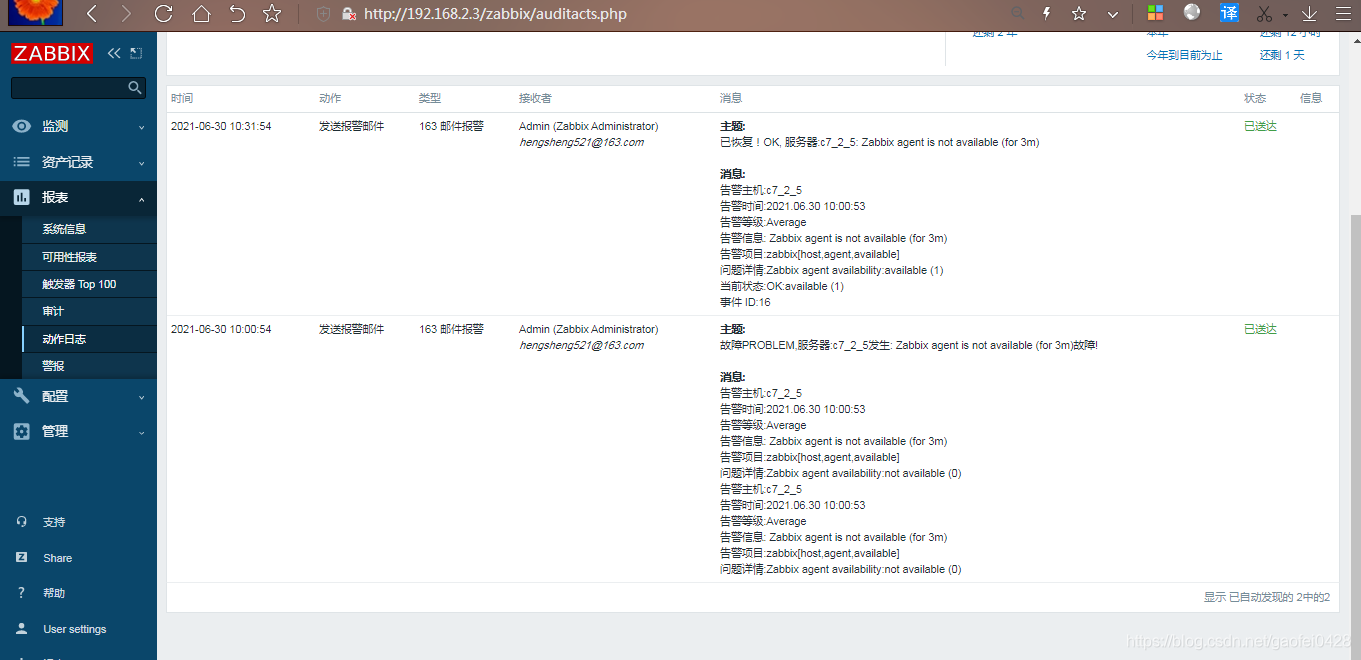The width and height of the screenshot is (1361, 660).
Task: Click the 今年到目前为止 time range link
Action: [1184, 55]
